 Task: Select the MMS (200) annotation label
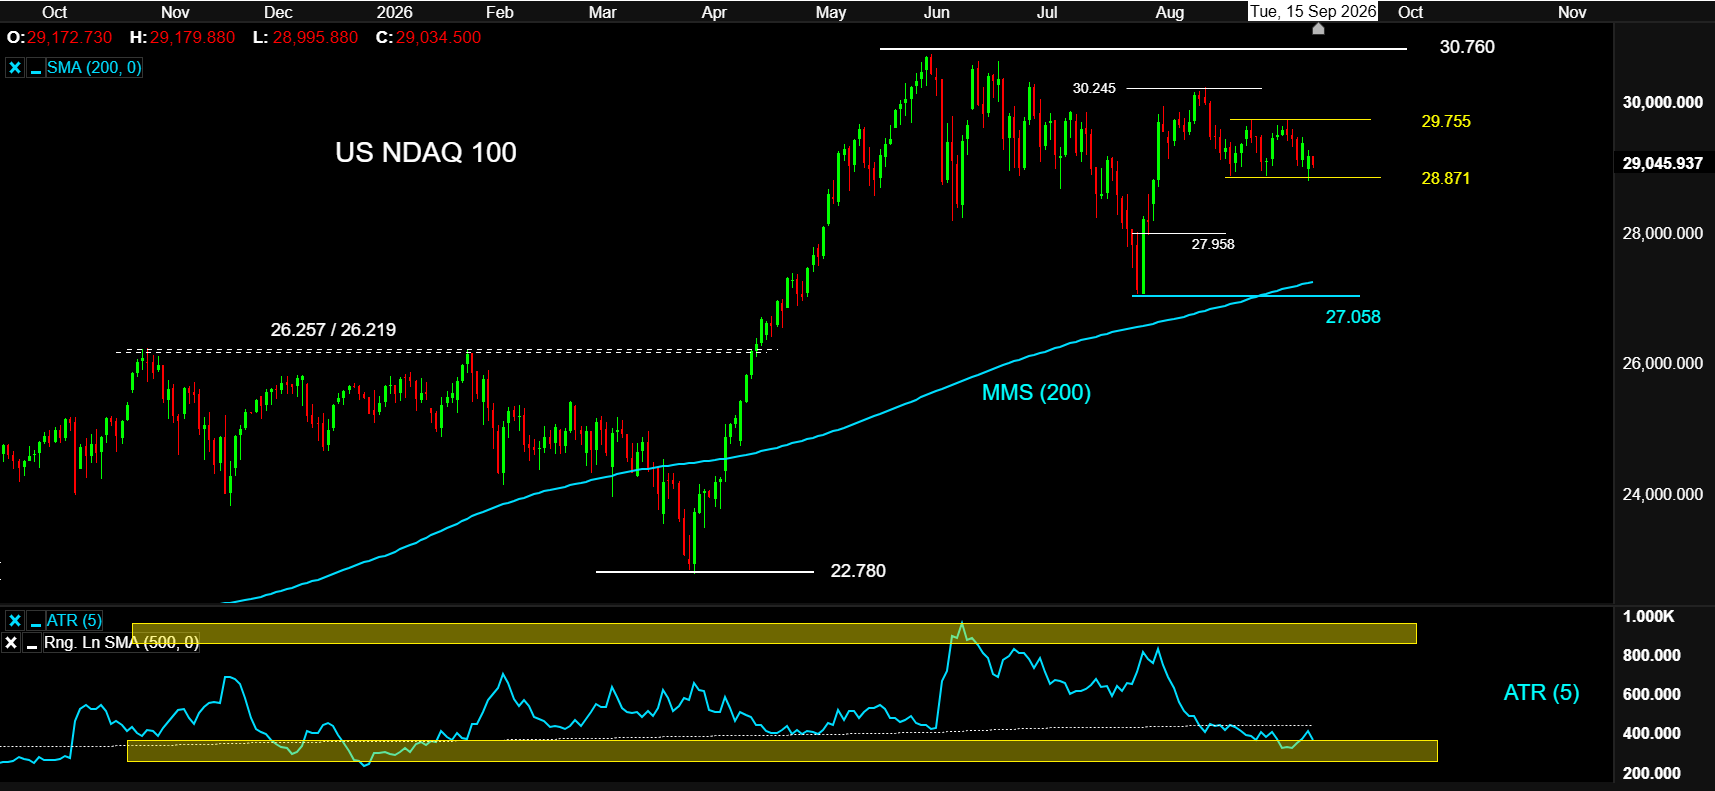click(x=1036, y=392)
